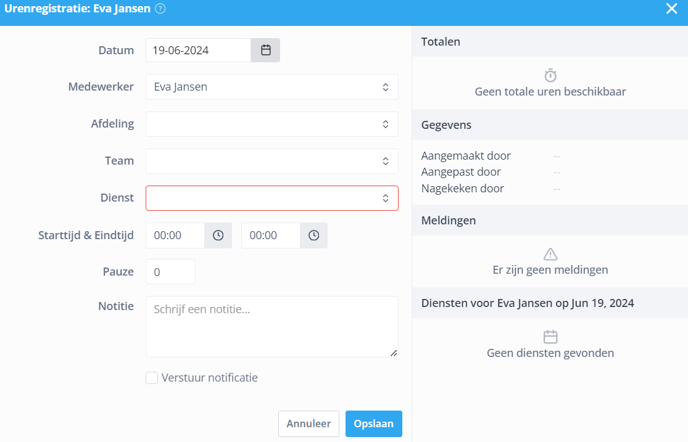This screenshot has width=688, height=442.
Task: Click the Starttijd 00:00 input field
Action: [175, 235]
